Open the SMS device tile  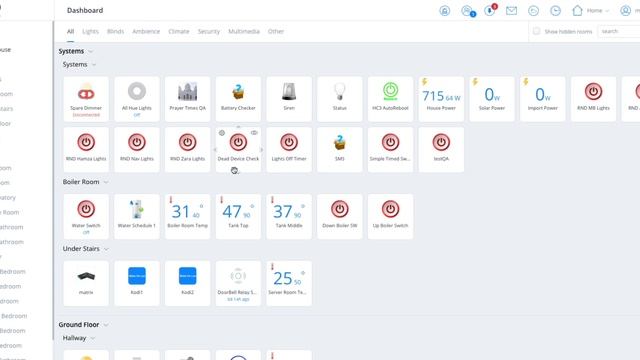pyautogui.click(x=340, y=149)
